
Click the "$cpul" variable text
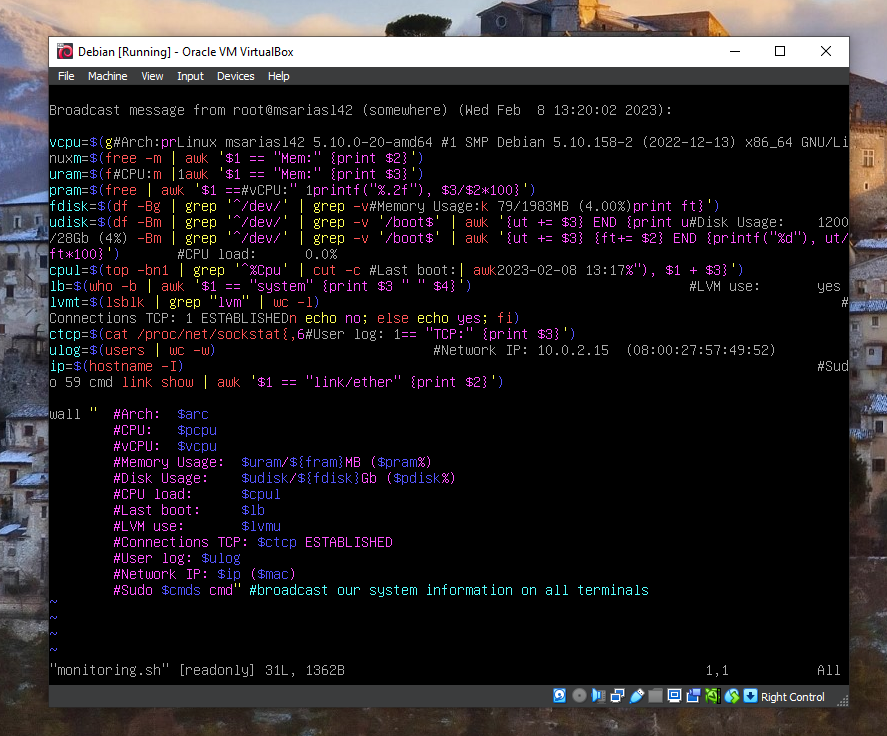click(x=261, y=494)
